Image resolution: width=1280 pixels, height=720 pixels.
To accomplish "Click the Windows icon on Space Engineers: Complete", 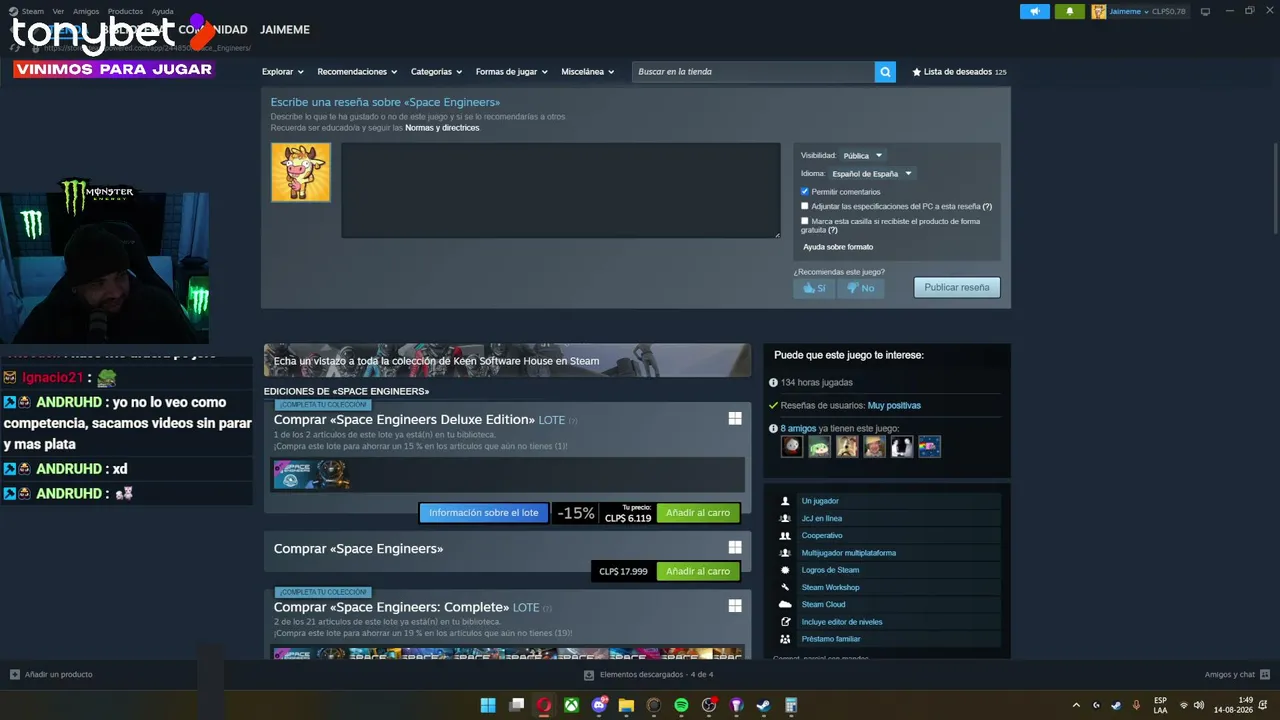I will tap(735, 606).
